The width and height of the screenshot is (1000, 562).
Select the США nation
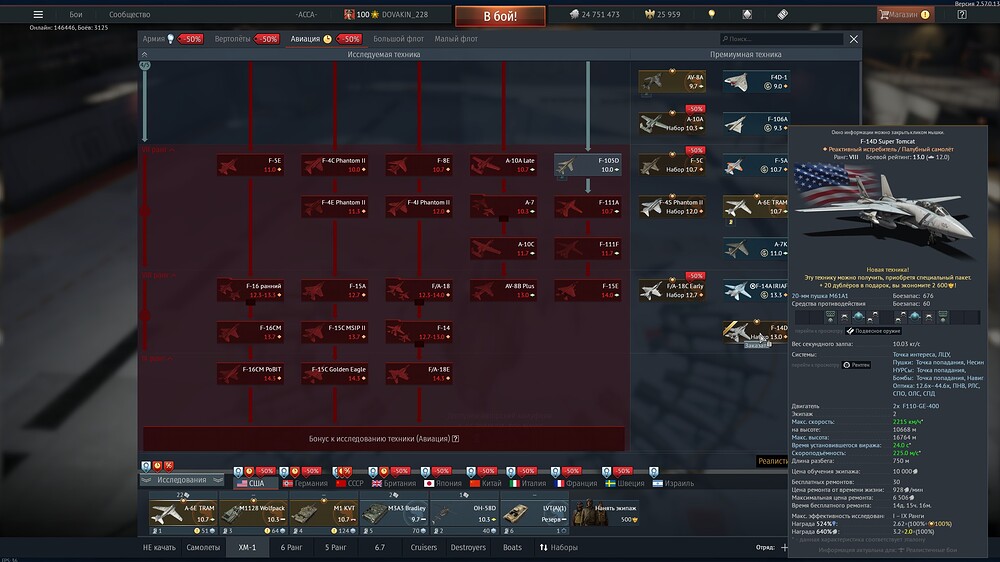point(251,484)
